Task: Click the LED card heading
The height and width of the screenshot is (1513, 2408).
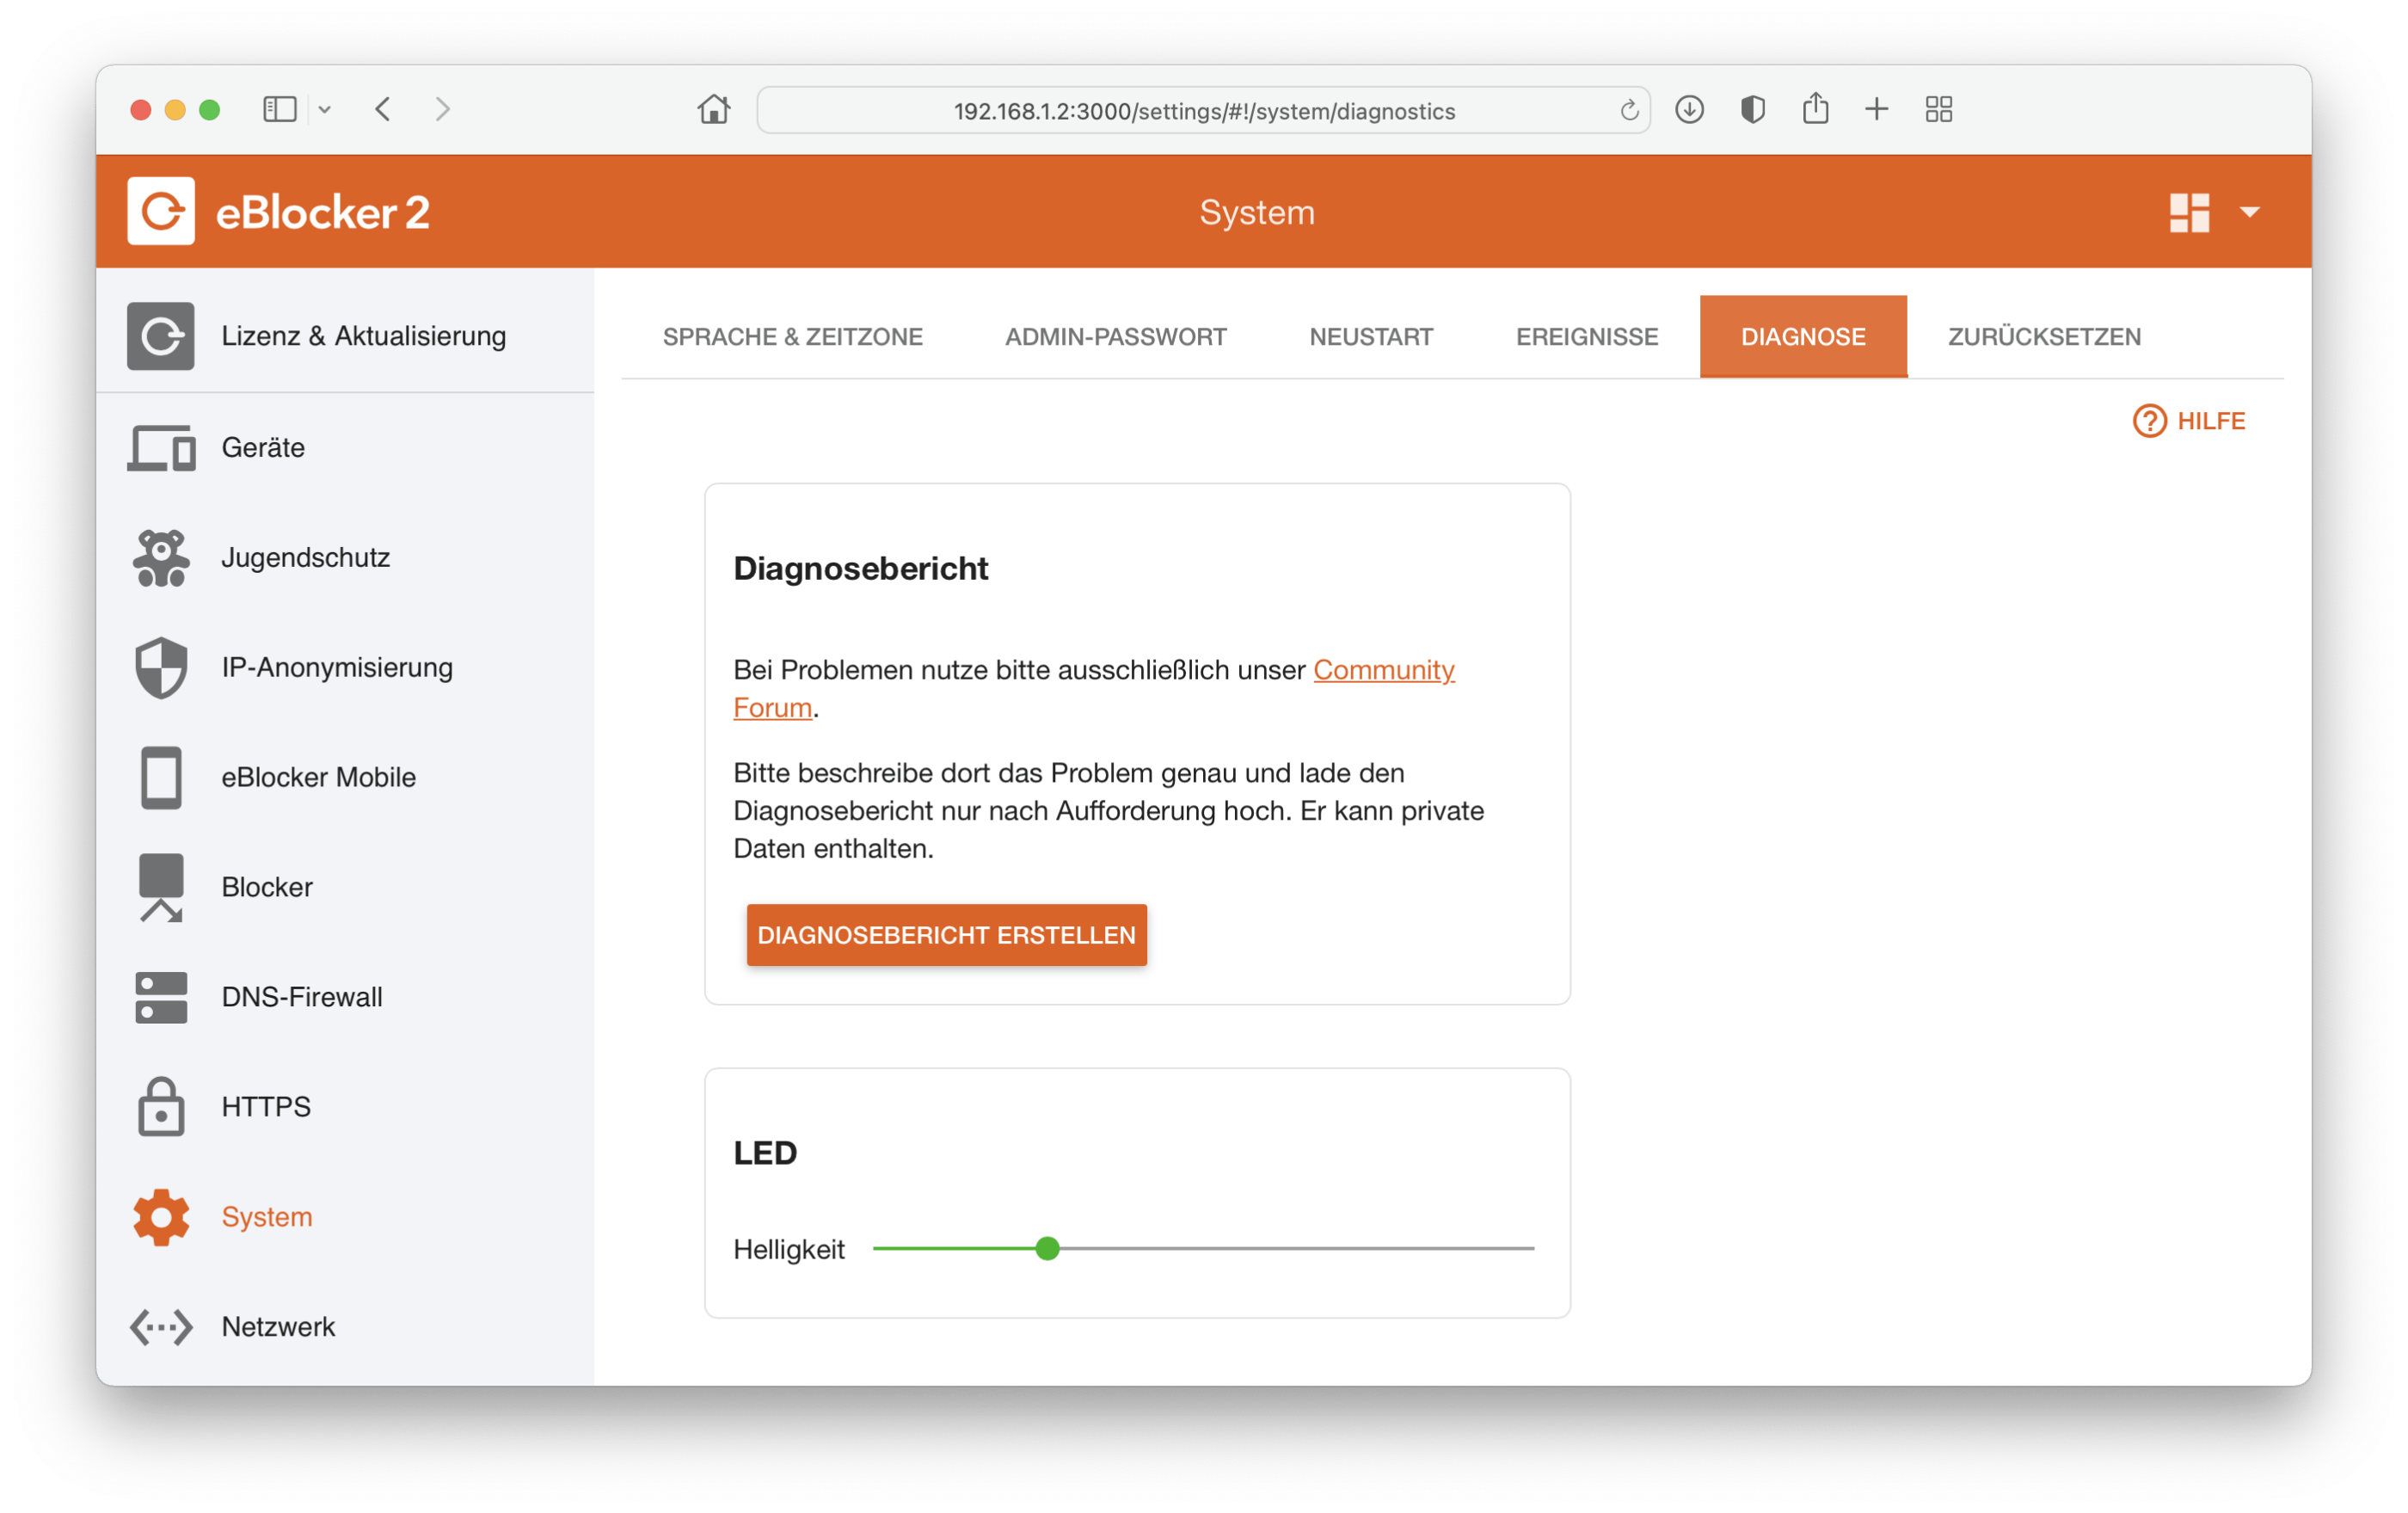Action: (x=765, y=1153)
